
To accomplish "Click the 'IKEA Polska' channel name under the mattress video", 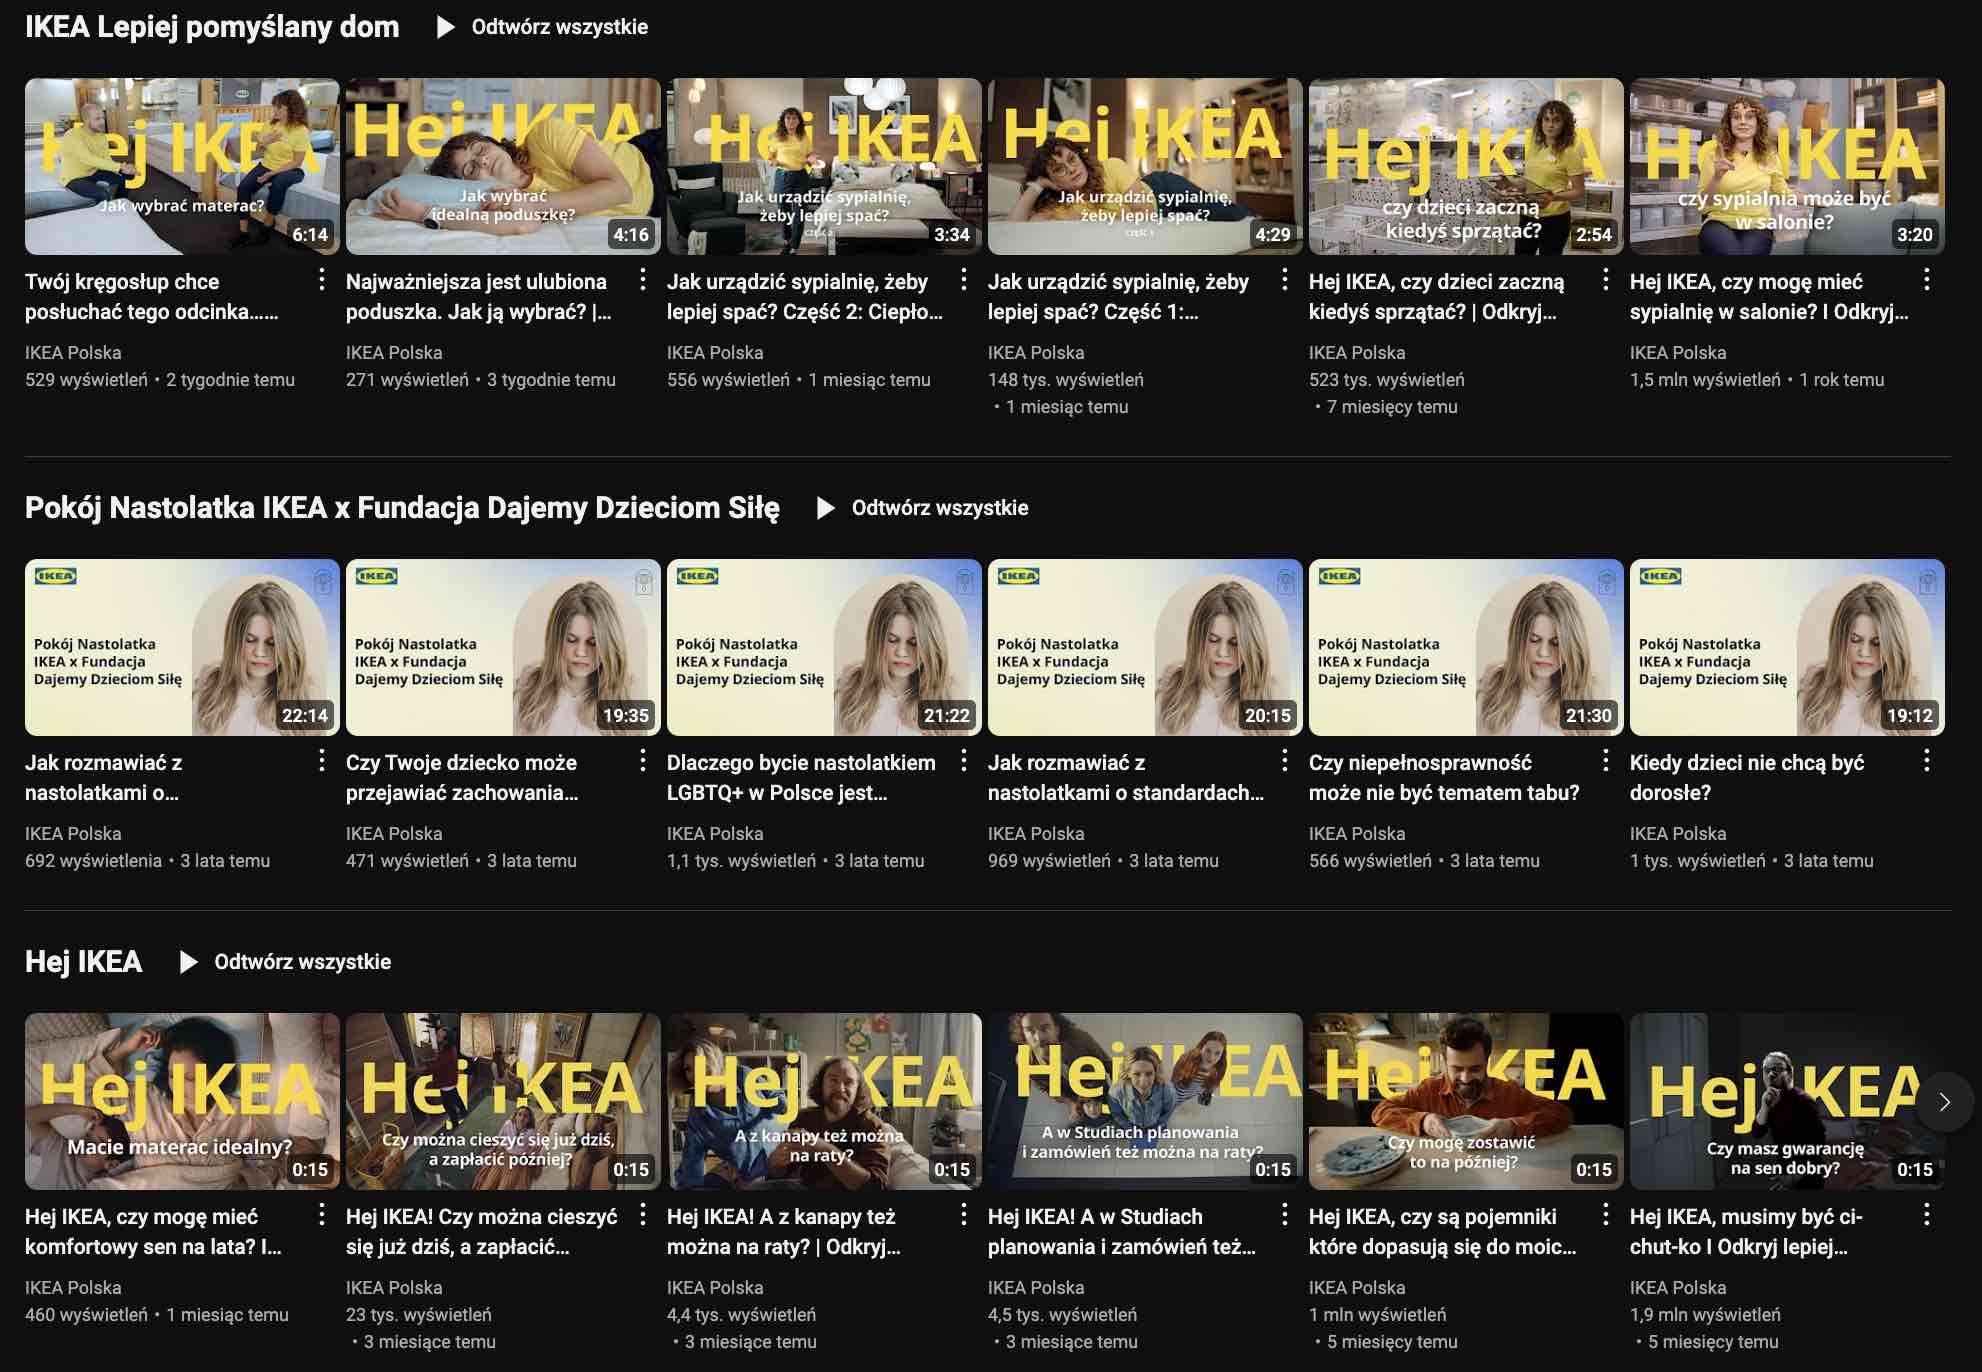I will (x=74, y=352).
